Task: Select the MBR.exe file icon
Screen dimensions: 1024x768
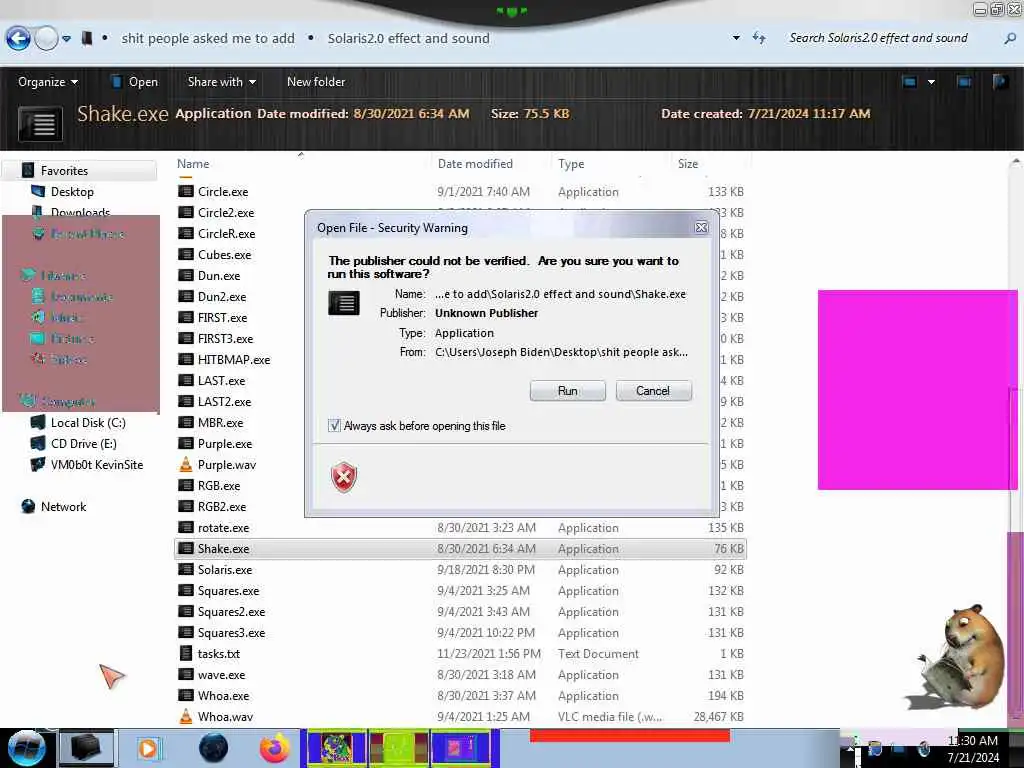Action: 185,423
